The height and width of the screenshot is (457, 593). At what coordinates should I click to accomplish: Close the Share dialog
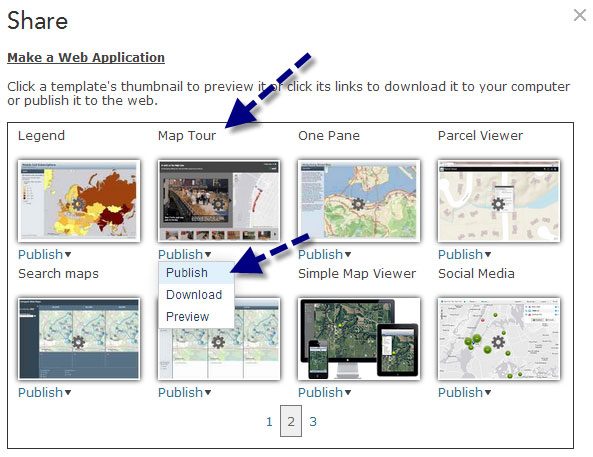[580, 16]
